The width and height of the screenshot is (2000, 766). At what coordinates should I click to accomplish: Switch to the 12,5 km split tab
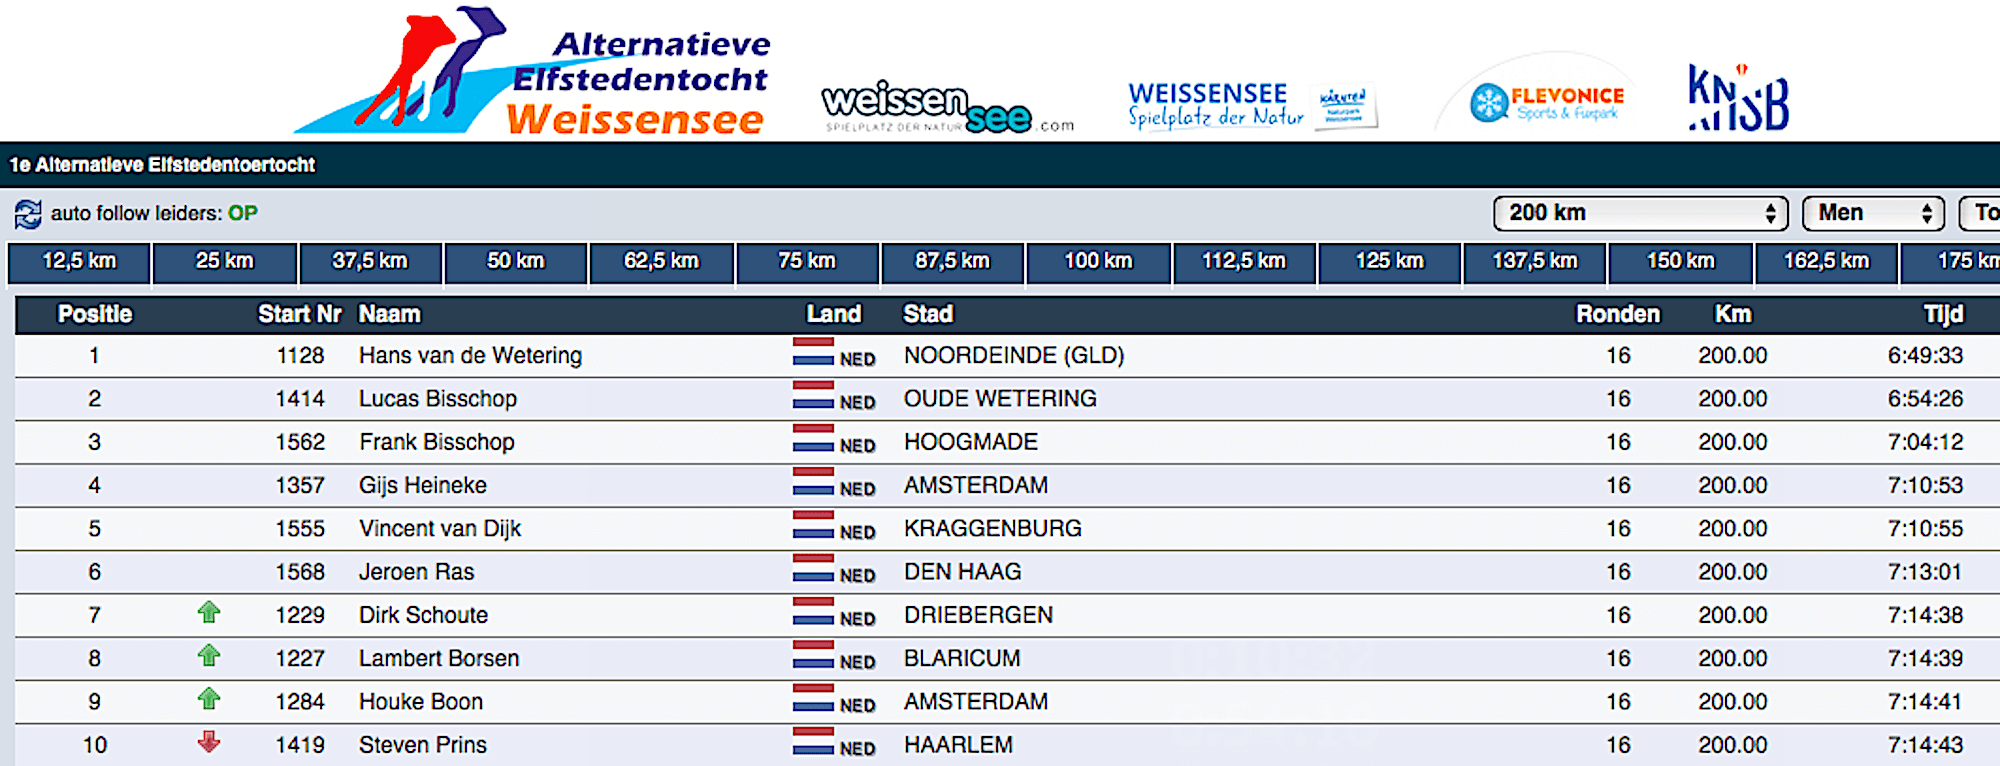point(79,262)
